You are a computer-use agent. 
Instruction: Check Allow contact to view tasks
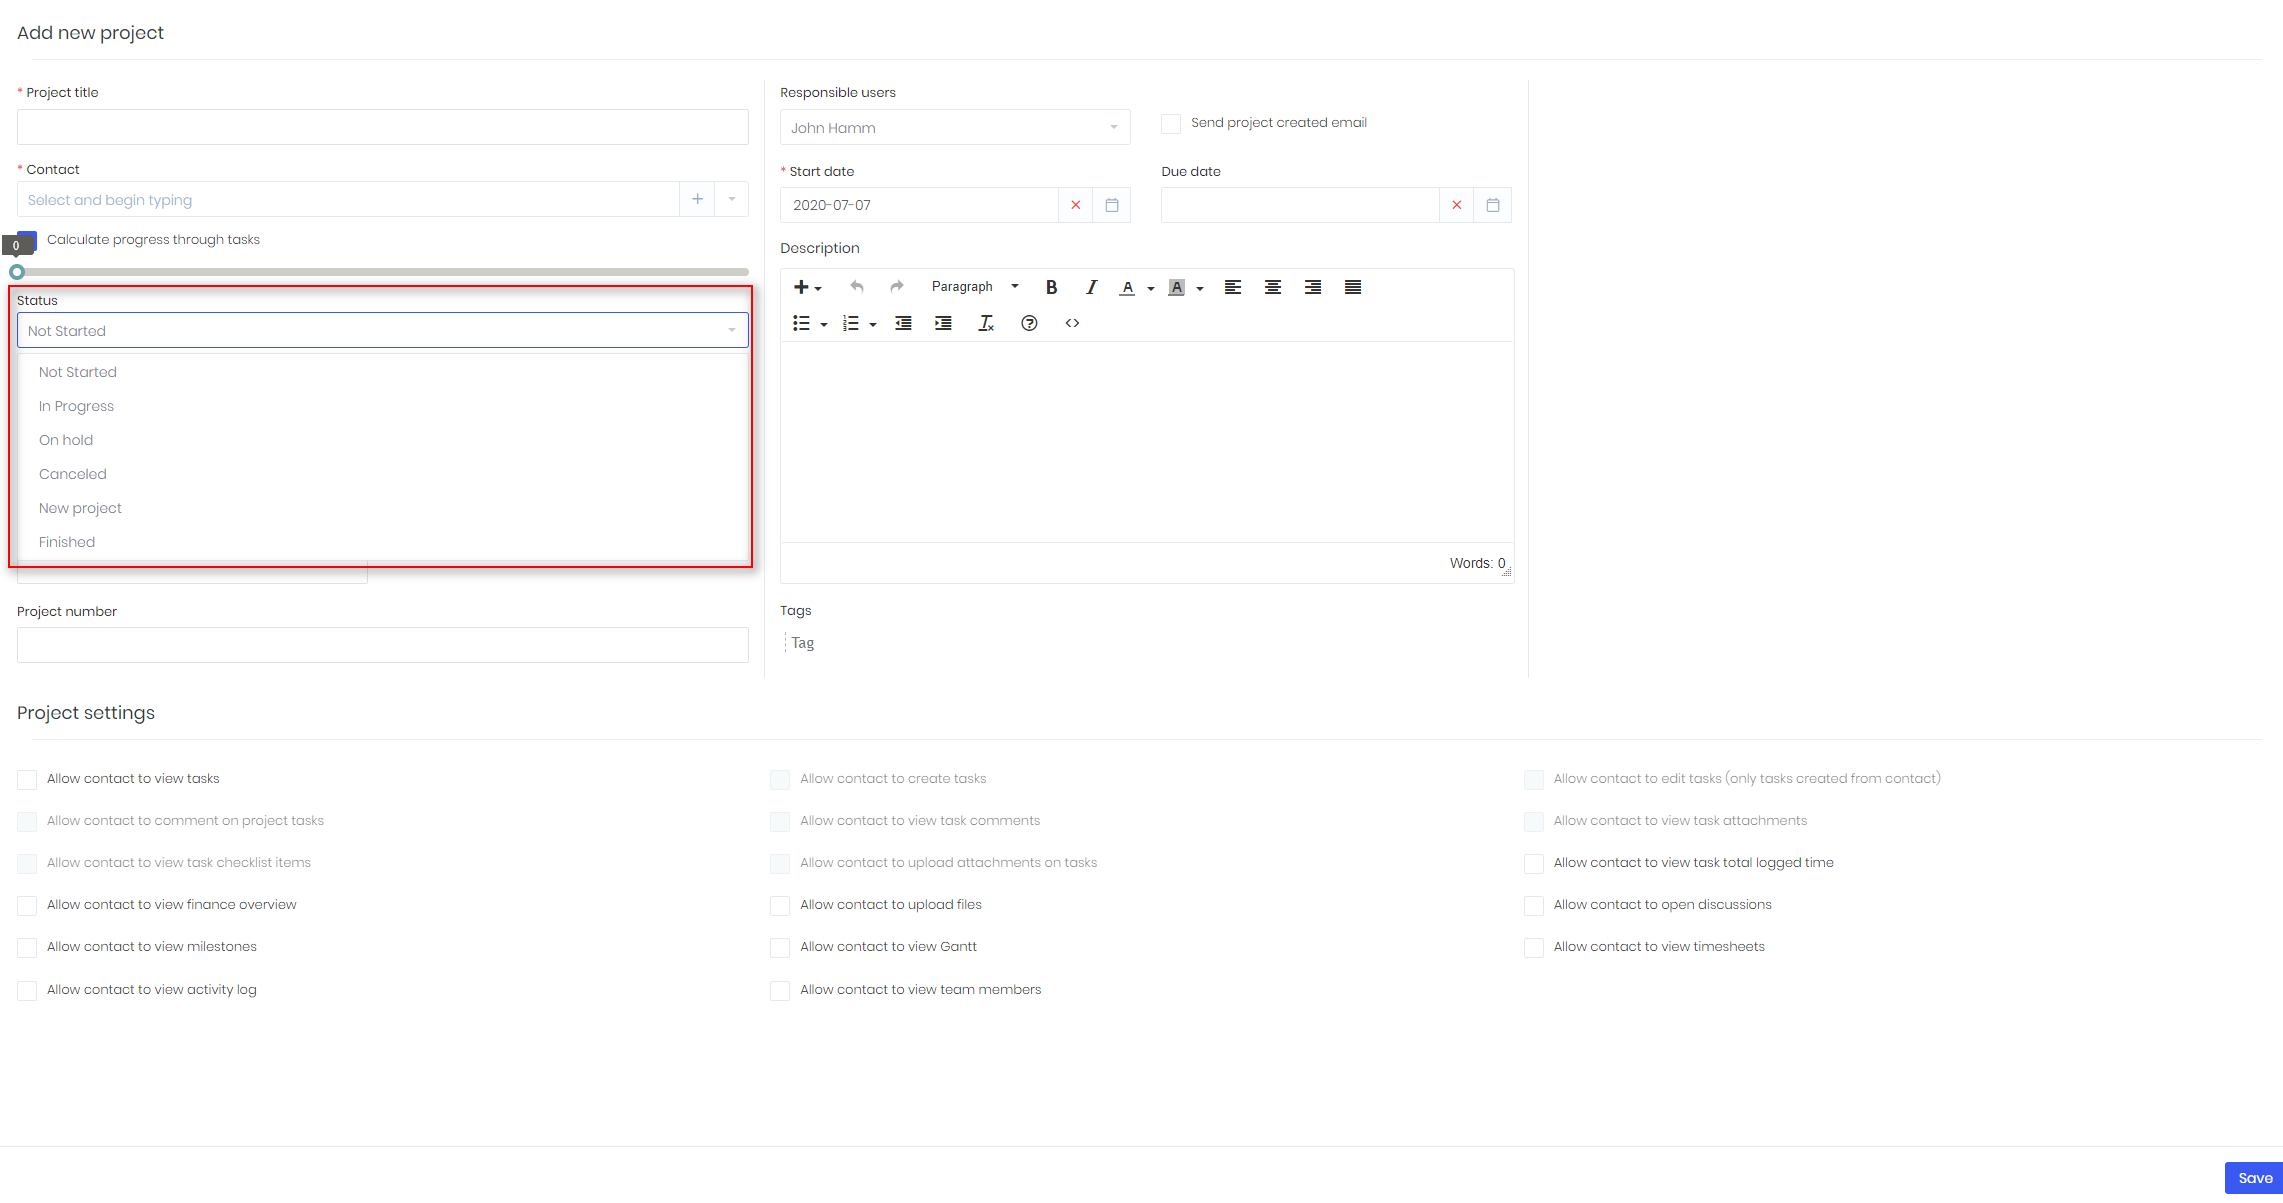[27, 779]
